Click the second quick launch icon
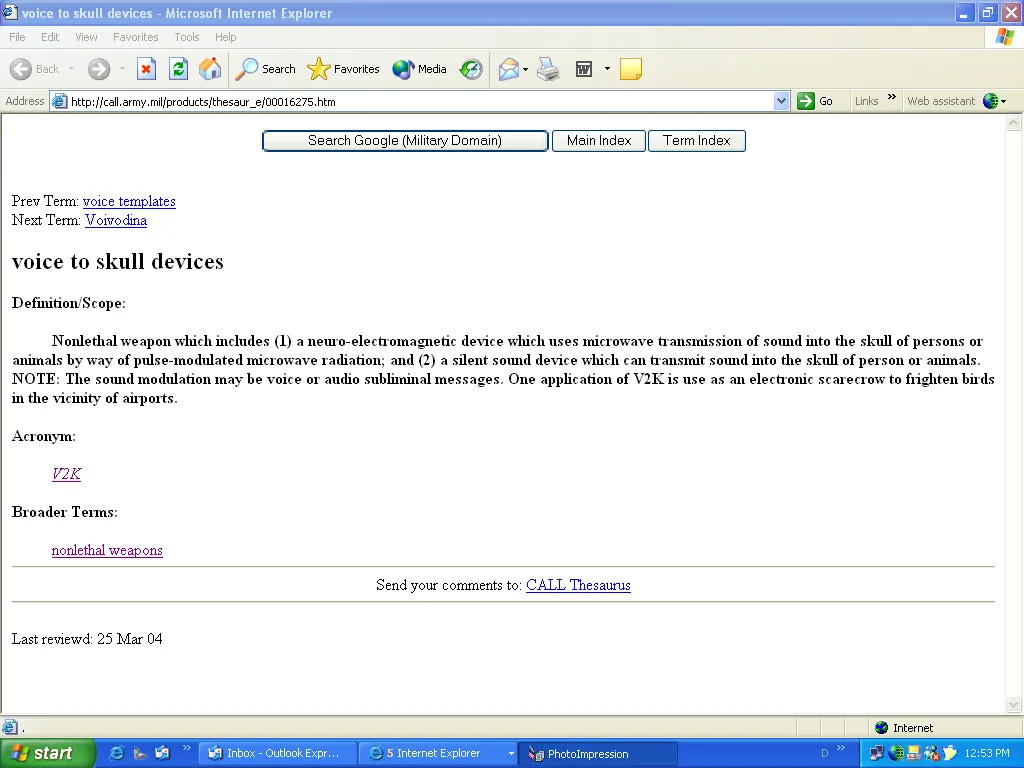The width and height of the screenshot is (1024, 768). coord(140,753)
